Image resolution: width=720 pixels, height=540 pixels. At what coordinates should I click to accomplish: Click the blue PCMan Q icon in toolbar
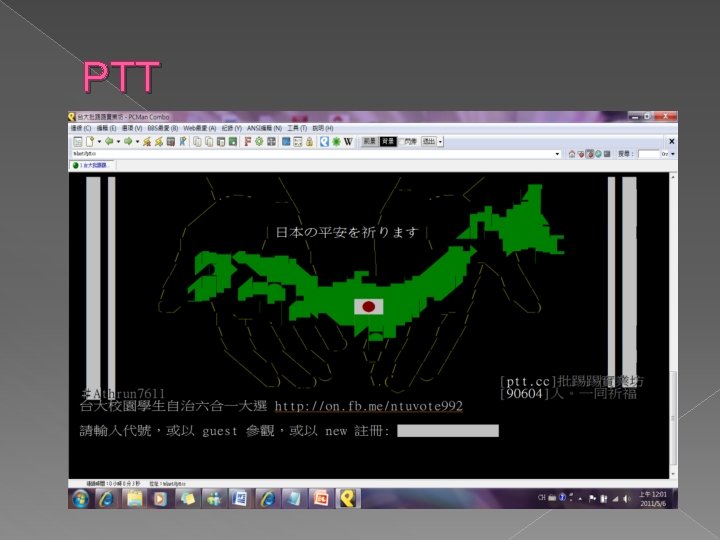324,141
